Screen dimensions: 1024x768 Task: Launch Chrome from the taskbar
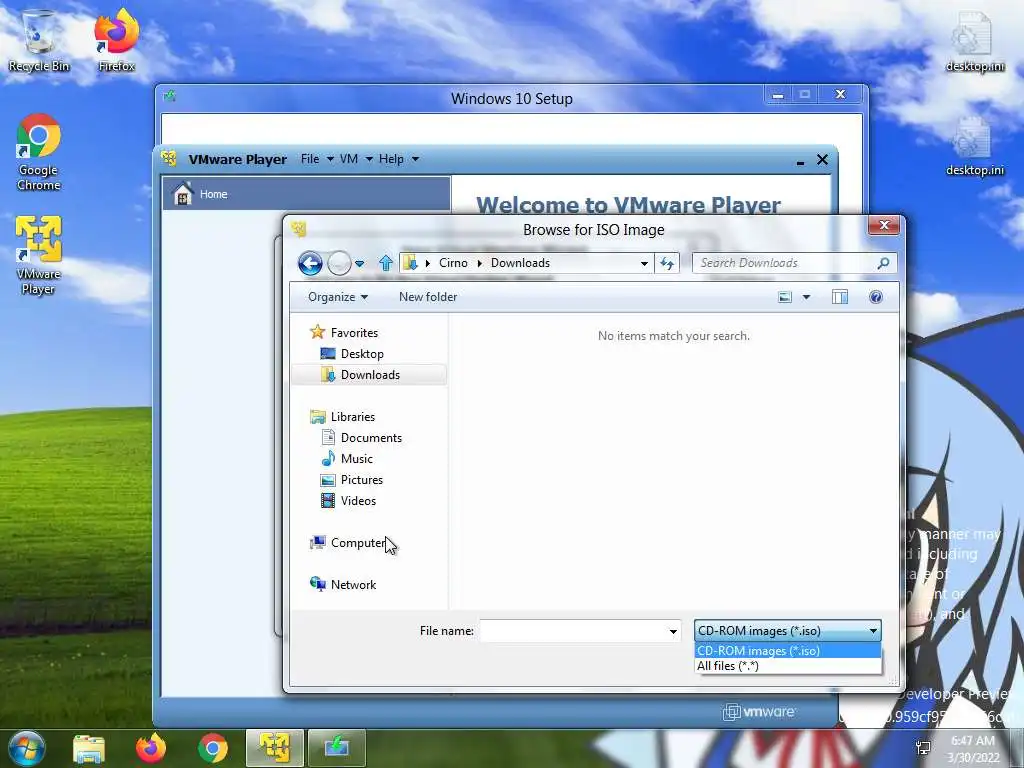213,748
